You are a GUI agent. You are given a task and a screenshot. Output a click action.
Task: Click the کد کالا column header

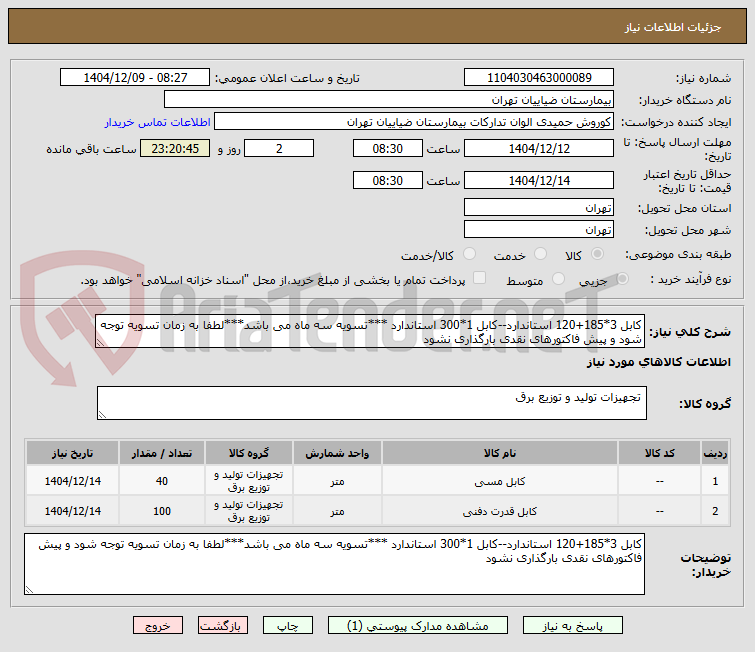(659, 453)
